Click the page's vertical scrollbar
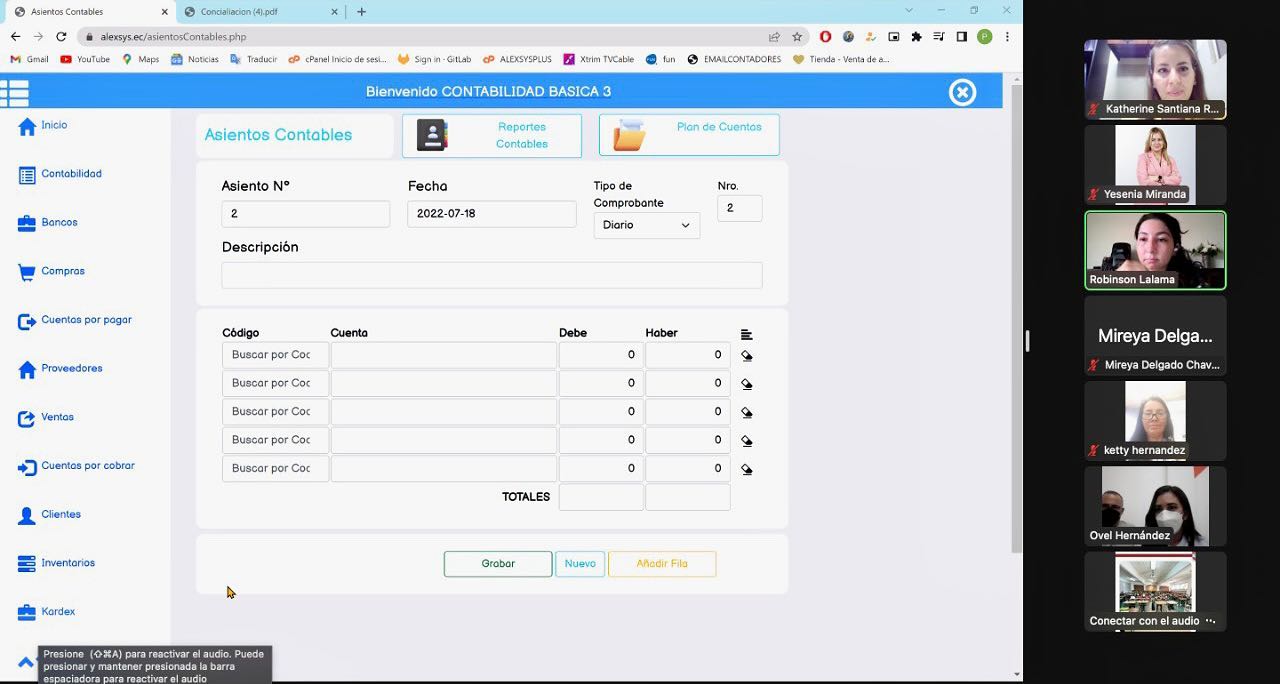Viewport: 1280px width, 684px height. tap(1016, 320)
